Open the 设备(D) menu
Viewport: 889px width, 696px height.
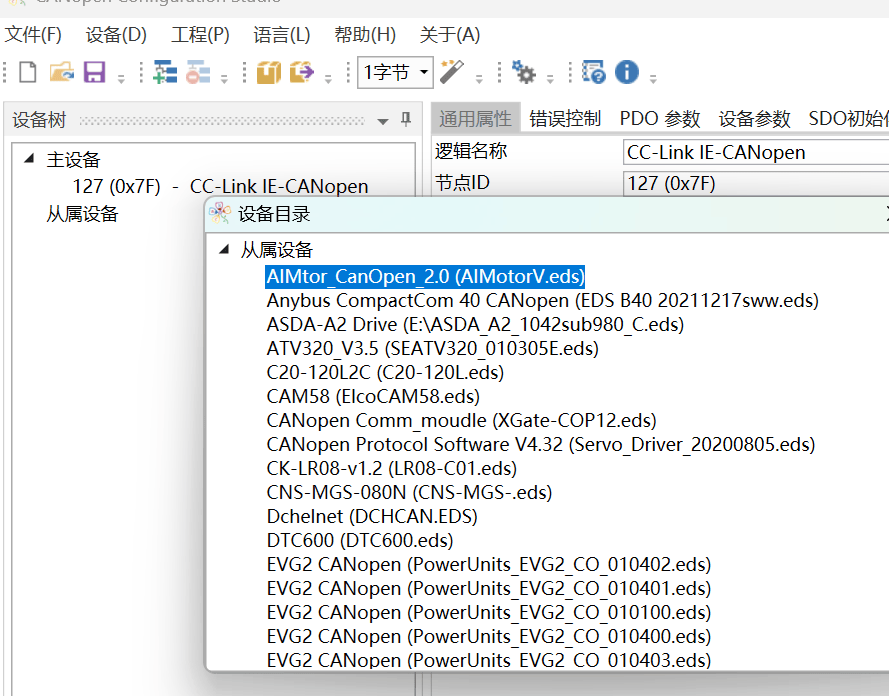[116, 35]
